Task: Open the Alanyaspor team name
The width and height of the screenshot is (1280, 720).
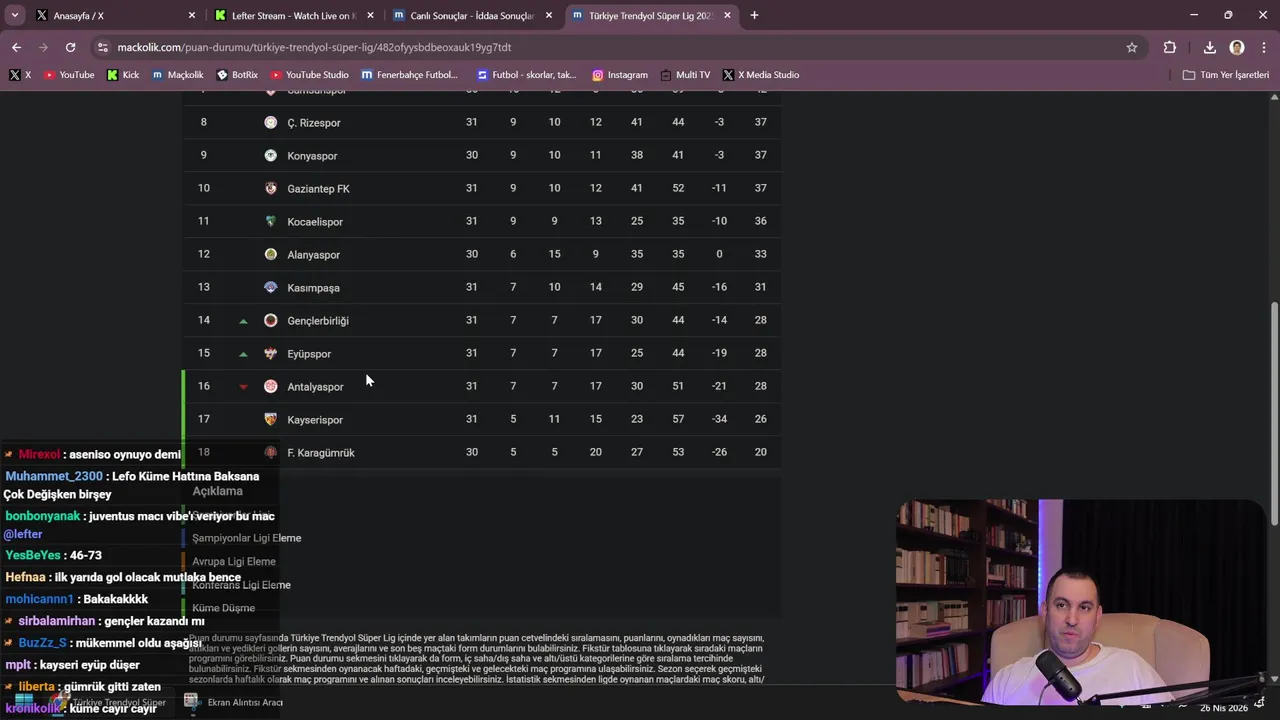Action: point(313,255)
